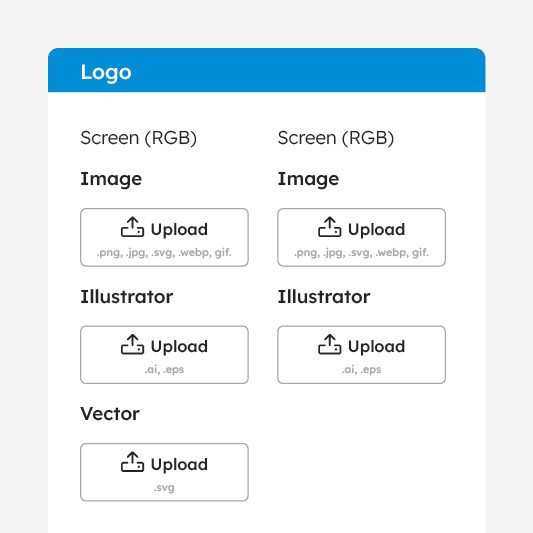The image size is (533, 533).
Task: Click the Upload text in the left column's Illustrator box
Action: [x=179, y=347]
